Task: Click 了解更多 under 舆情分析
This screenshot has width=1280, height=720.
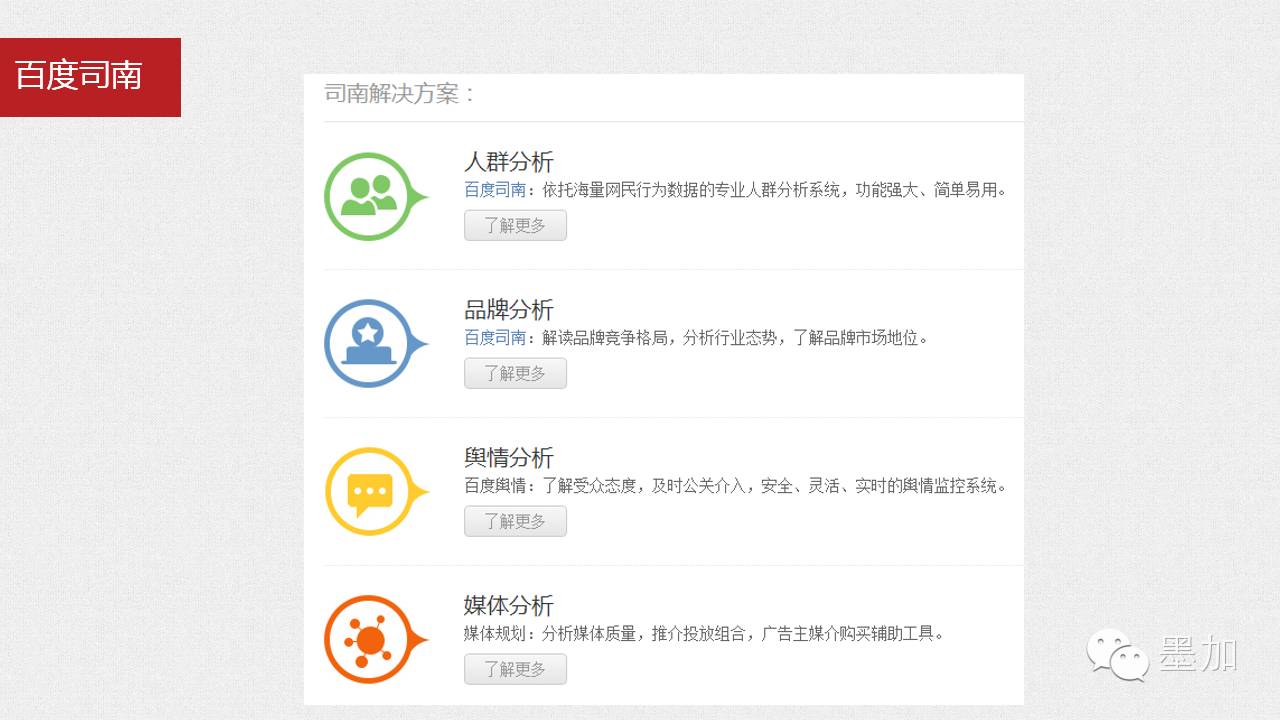Action: click(x=515, y=521)
